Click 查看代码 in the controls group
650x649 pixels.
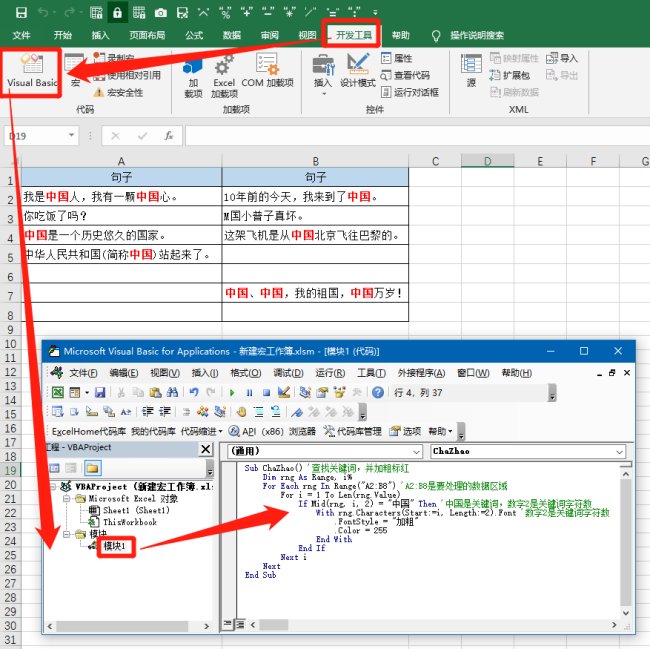405,75
